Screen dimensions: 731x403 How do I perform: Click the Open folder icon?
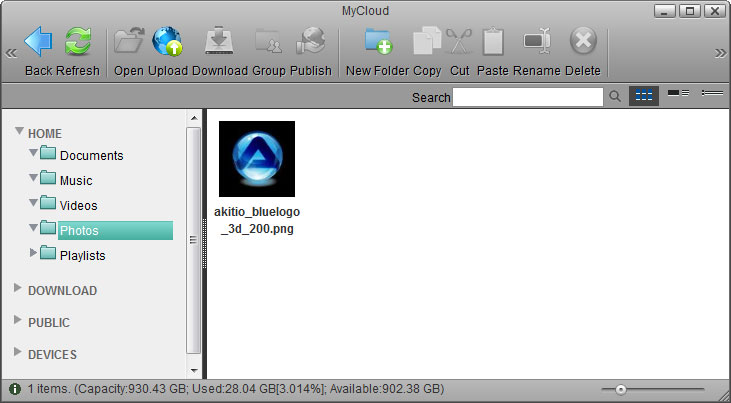[x=129, y=42]
